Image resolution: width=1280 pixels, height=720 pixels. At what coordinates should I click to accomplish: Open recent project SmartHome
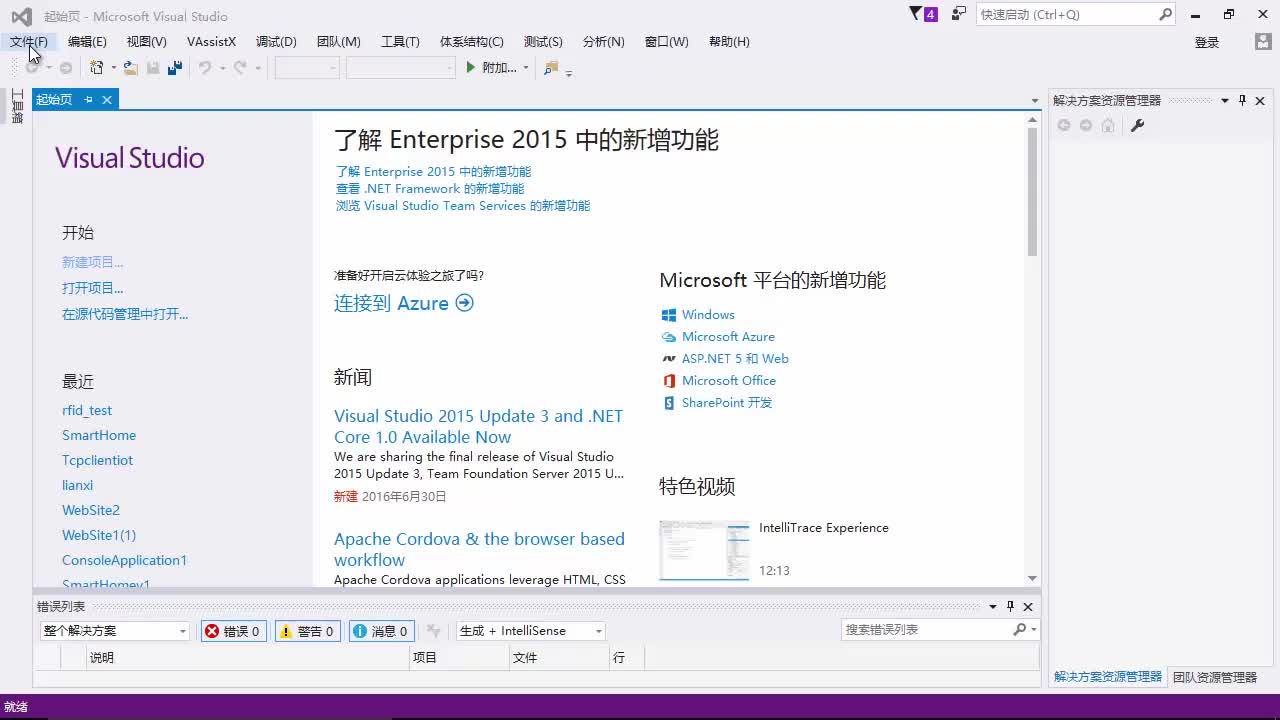(99, 435)
